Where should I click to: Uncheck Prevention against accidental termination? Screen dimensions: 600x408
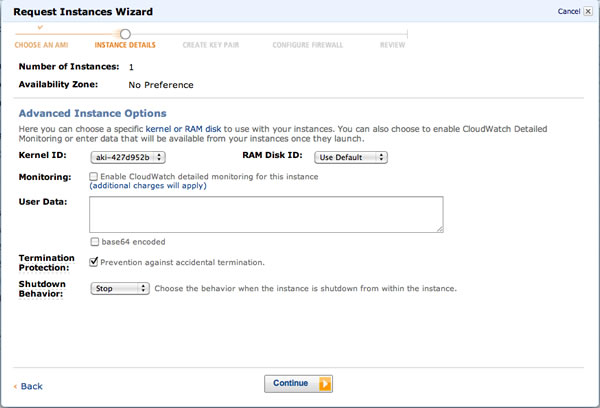point(94,262)
